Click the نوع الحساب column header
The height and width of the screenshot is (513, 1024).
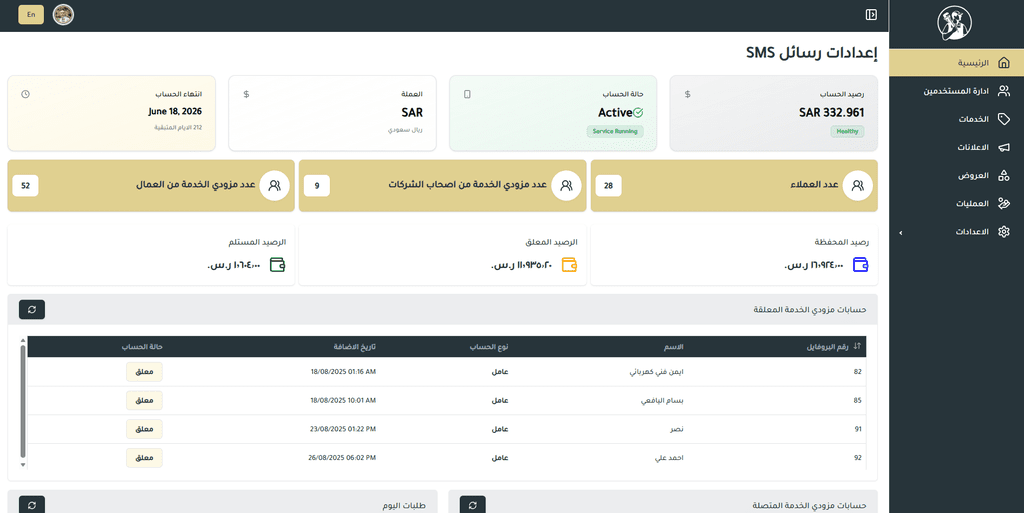point(489,347)
